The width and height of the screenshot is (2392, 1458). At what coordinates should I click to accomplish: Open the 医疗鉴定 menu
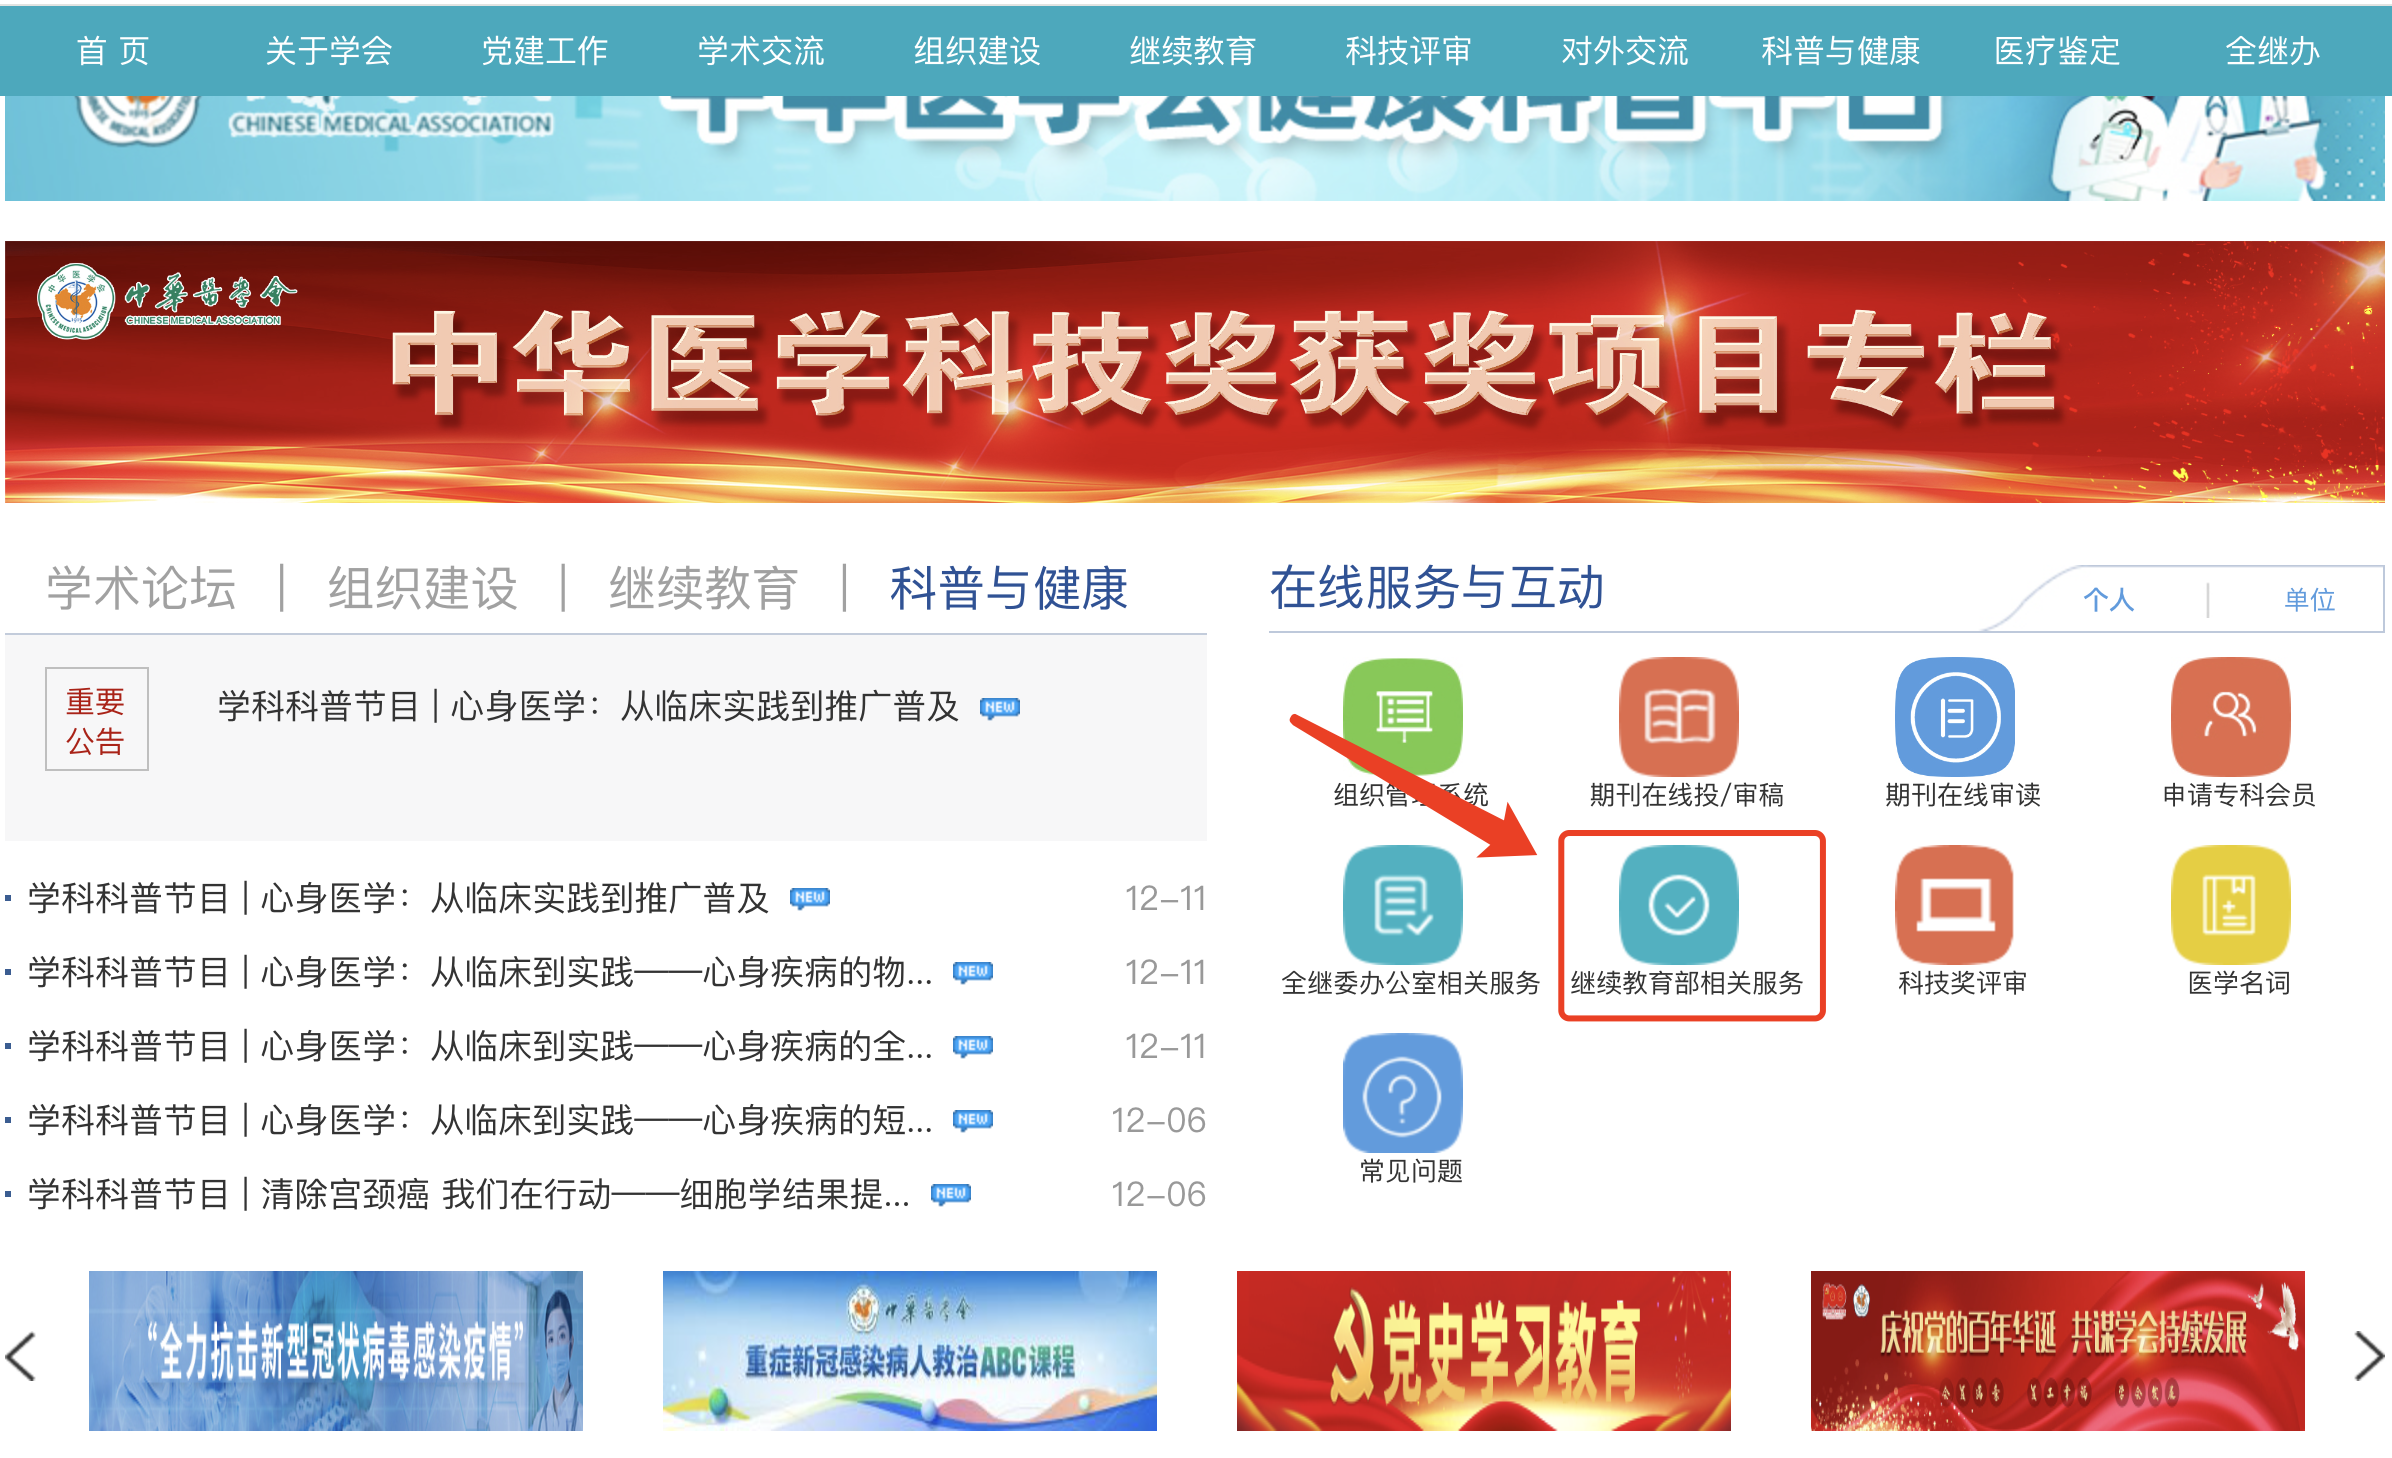(x=2057, y=50)
